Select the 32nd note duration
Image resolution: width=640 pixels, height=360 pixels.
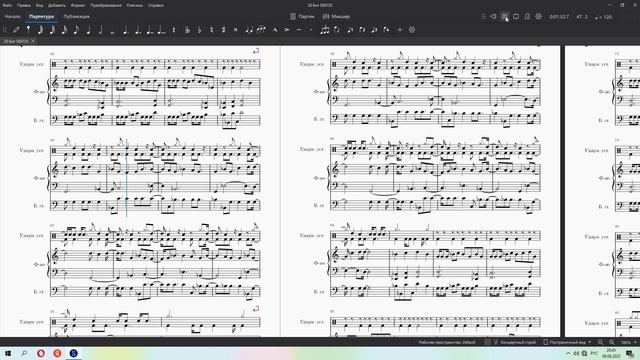coord(53,29)
